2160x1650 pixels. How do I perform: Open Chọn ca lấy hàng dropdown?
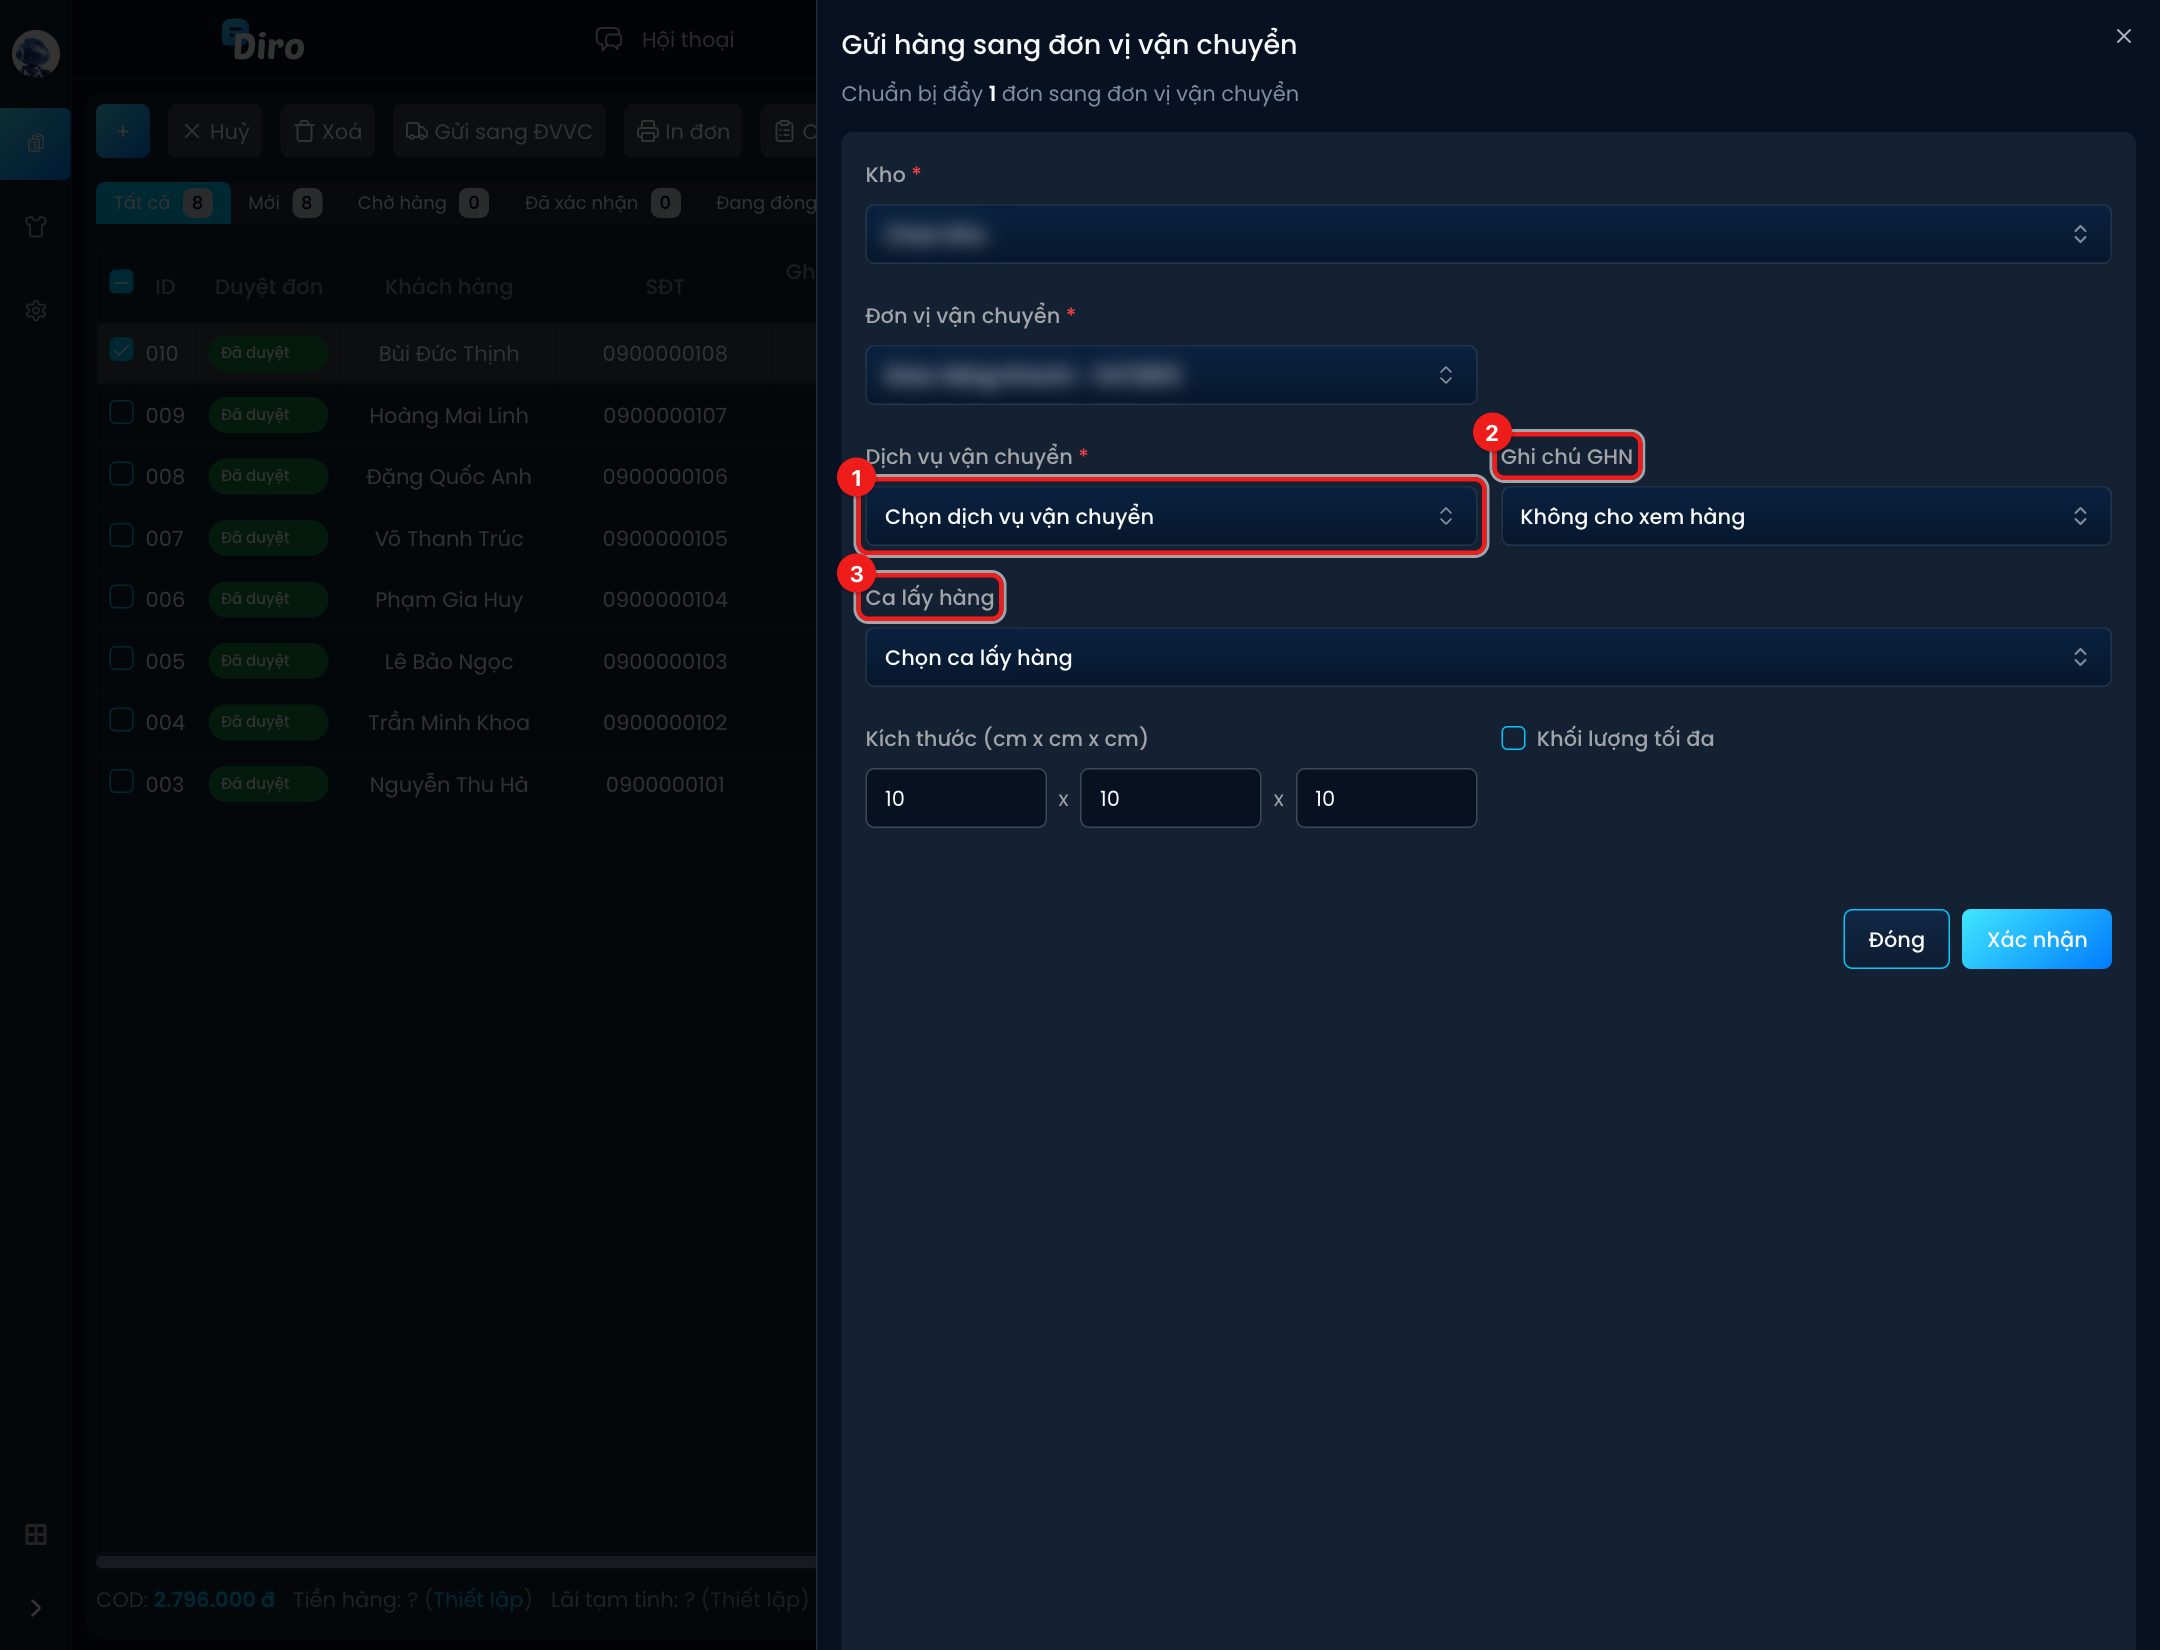(x=1487, y=657)
